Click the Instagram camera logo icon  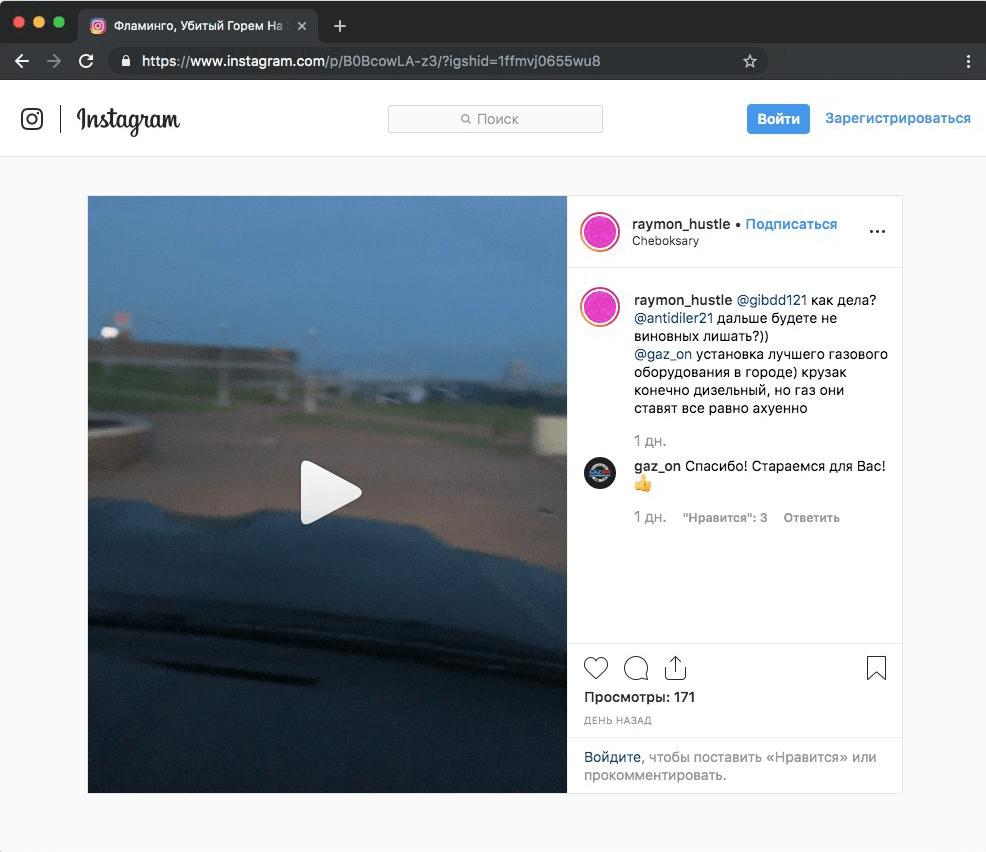point(32,119)
